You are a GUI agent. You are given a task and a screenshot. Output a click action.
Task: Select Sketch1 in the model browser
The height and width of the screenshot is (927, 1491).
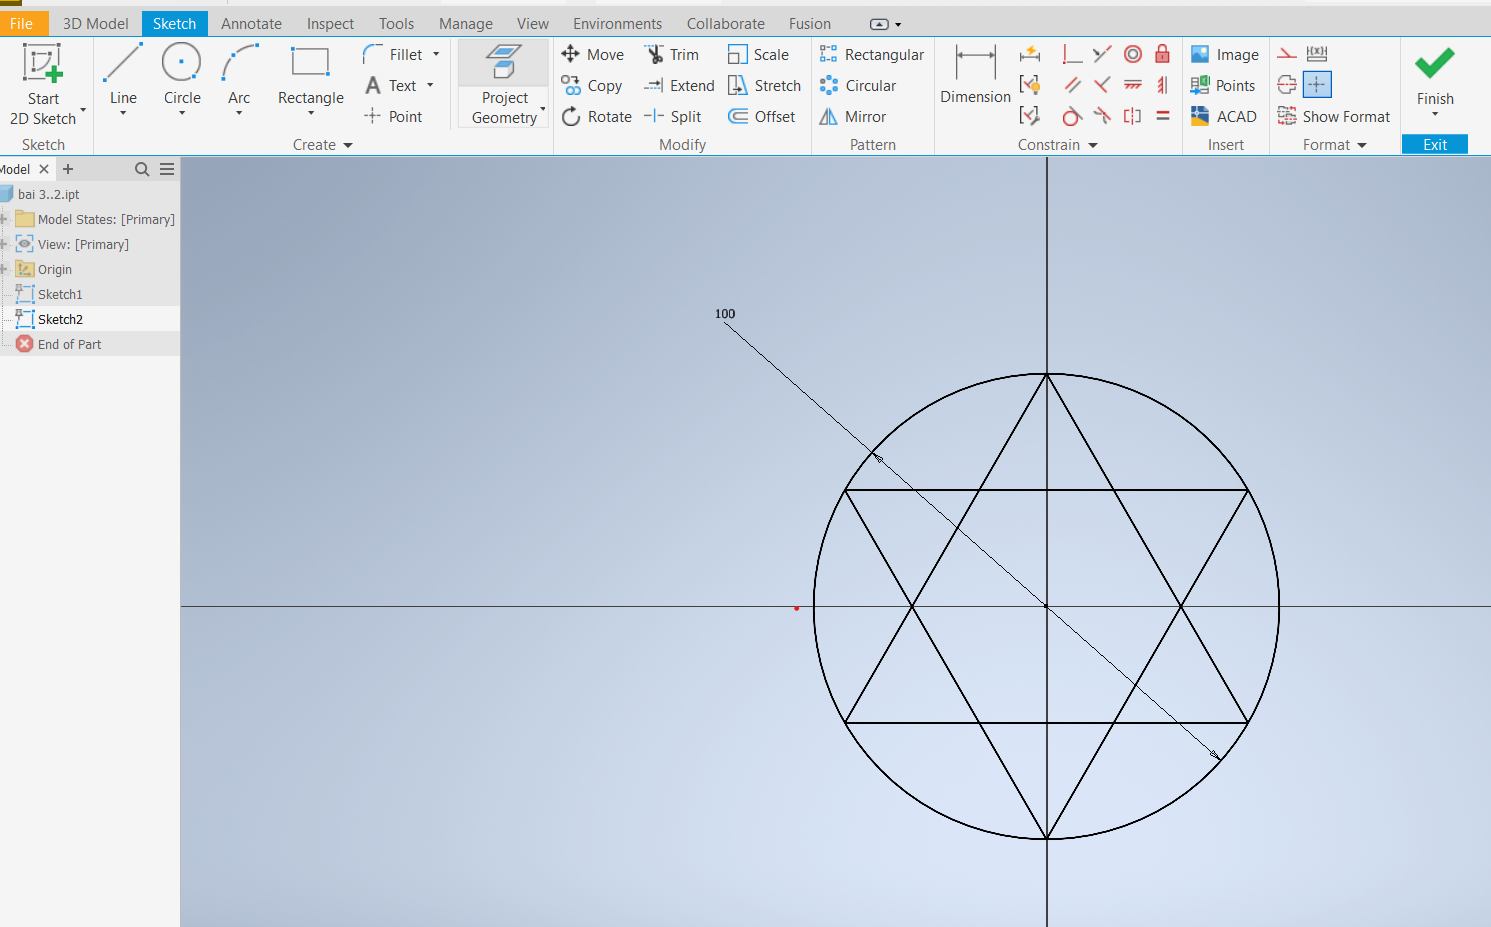pos(60,294)
